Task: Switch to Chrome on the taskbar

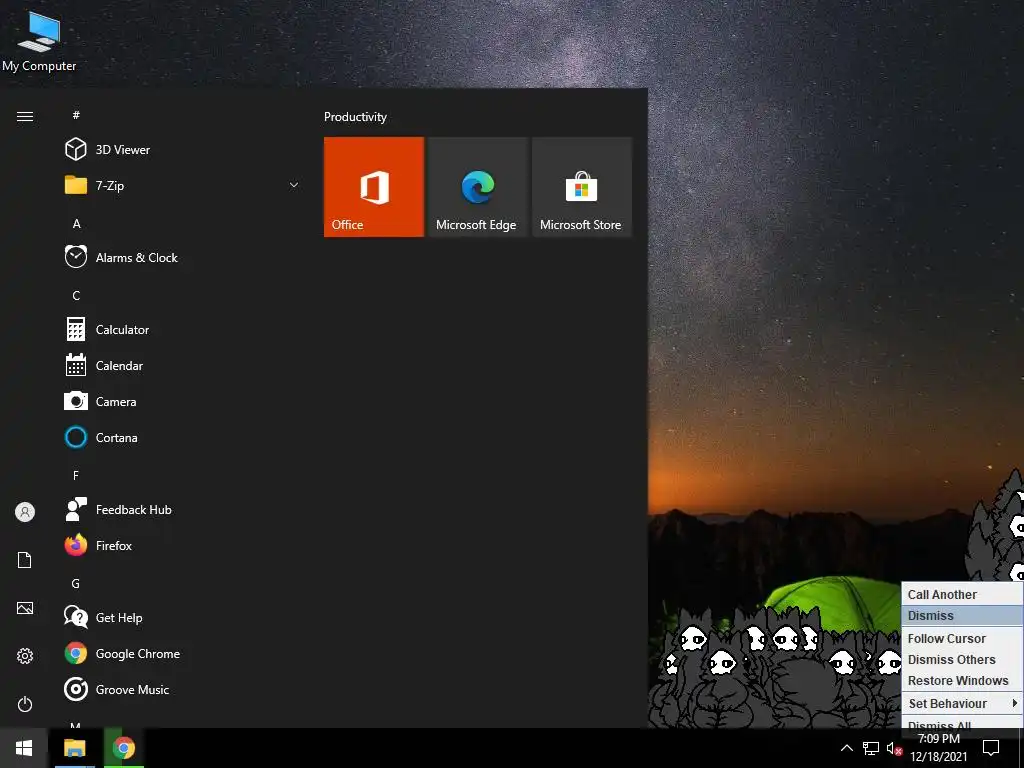Action: click(123, 748)
